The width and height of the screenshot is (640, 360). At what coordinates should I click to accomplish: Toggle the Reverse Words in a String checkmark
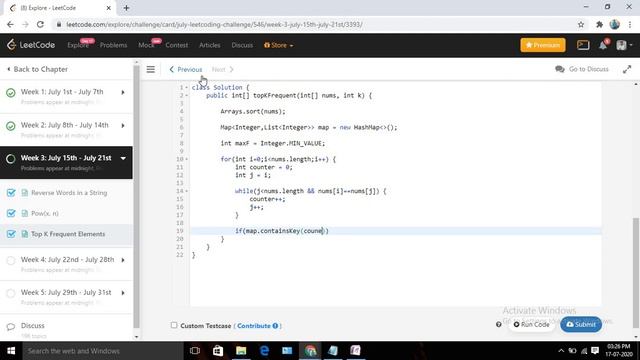click(x=11, y=193)
